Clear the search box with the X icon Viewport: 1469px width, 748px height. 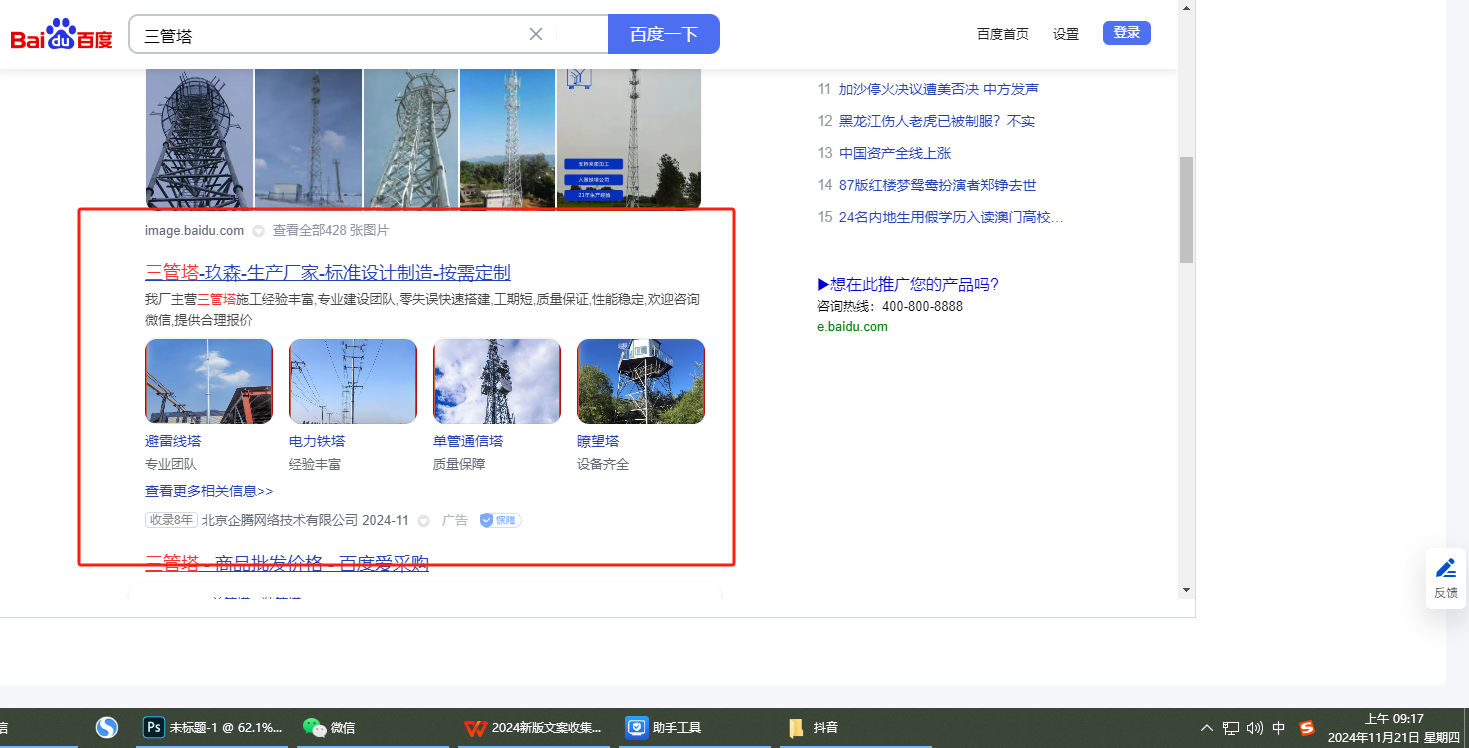tap(536, 34)
